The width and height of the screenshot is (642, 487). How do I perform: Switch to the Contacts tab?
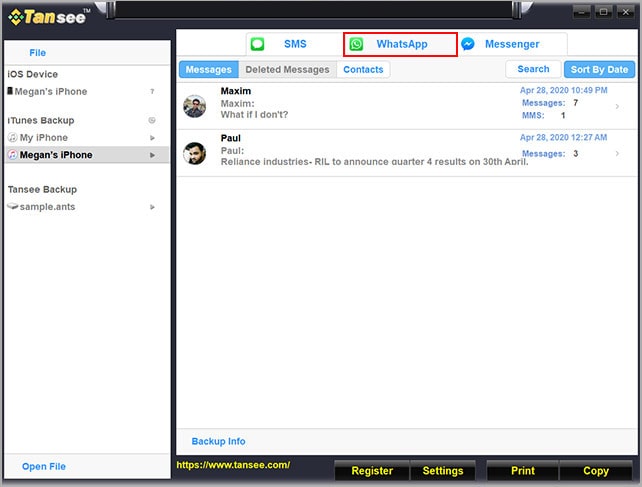[x=363, y=70]
